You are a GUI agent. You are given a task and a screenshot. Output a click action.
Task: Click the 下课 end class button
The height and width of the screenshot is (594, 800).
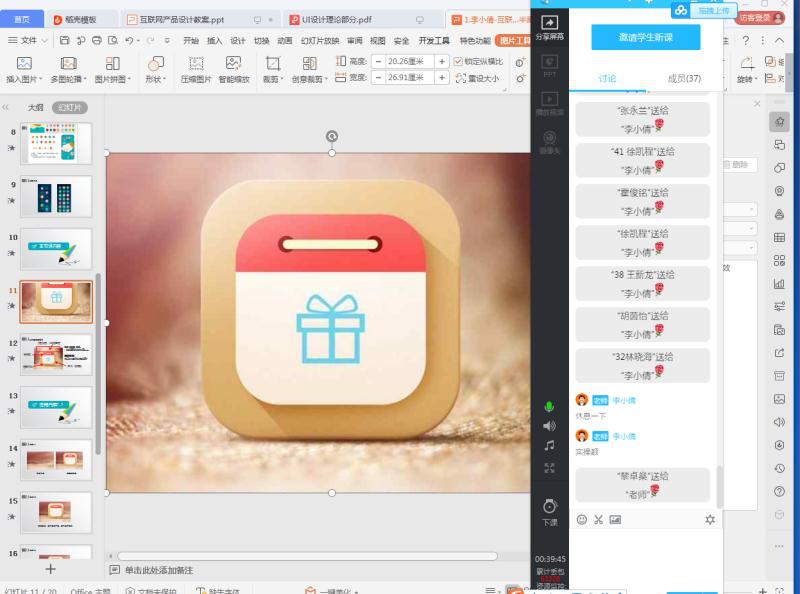pos(549,510)
